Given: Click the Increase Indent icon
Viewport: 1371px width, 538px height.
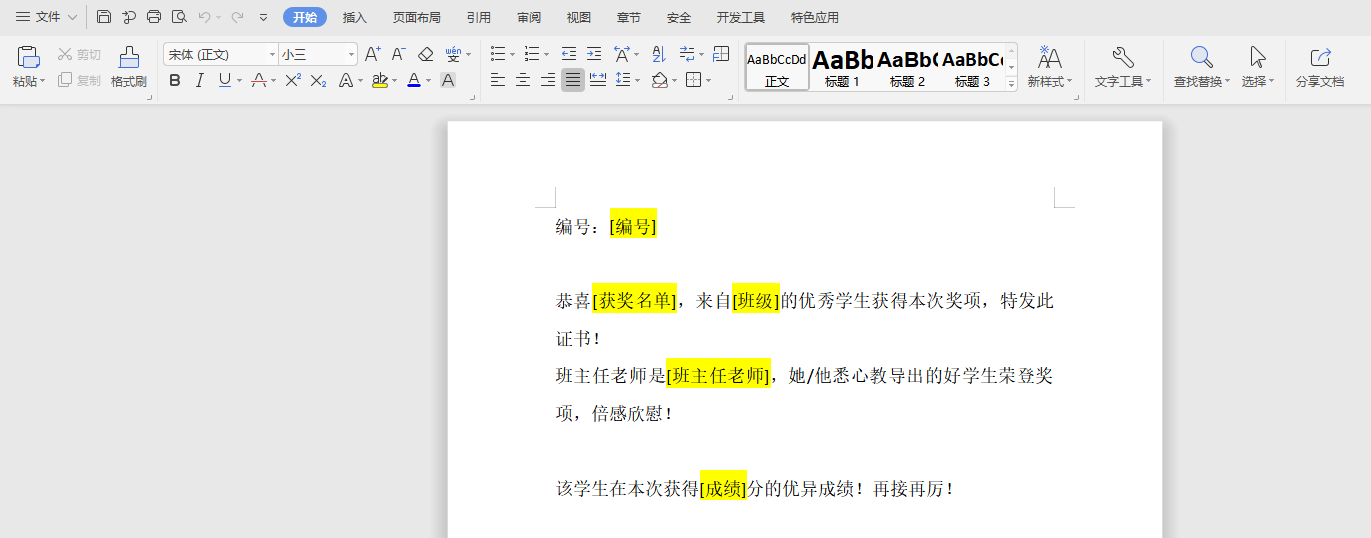Looking at the screenshot, I should pos(594,54).
